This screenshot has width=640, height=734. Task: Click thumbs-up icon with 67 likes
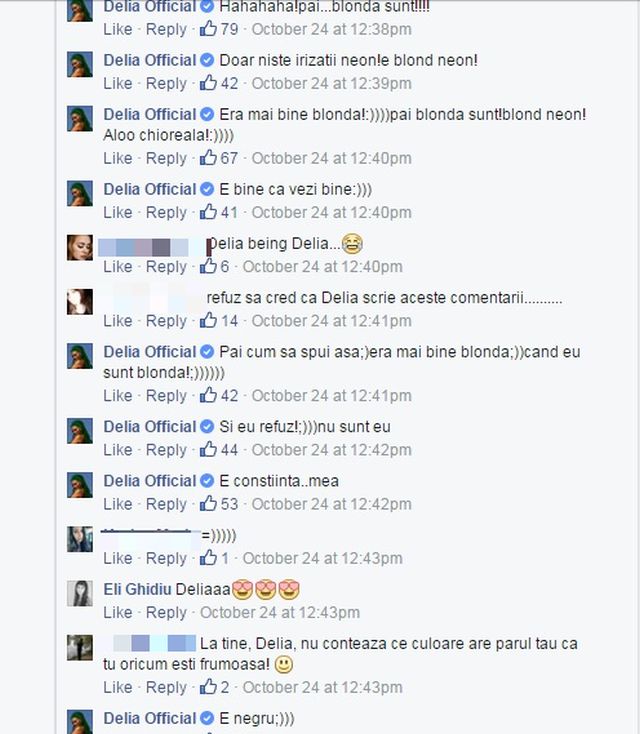coord(208,158)
